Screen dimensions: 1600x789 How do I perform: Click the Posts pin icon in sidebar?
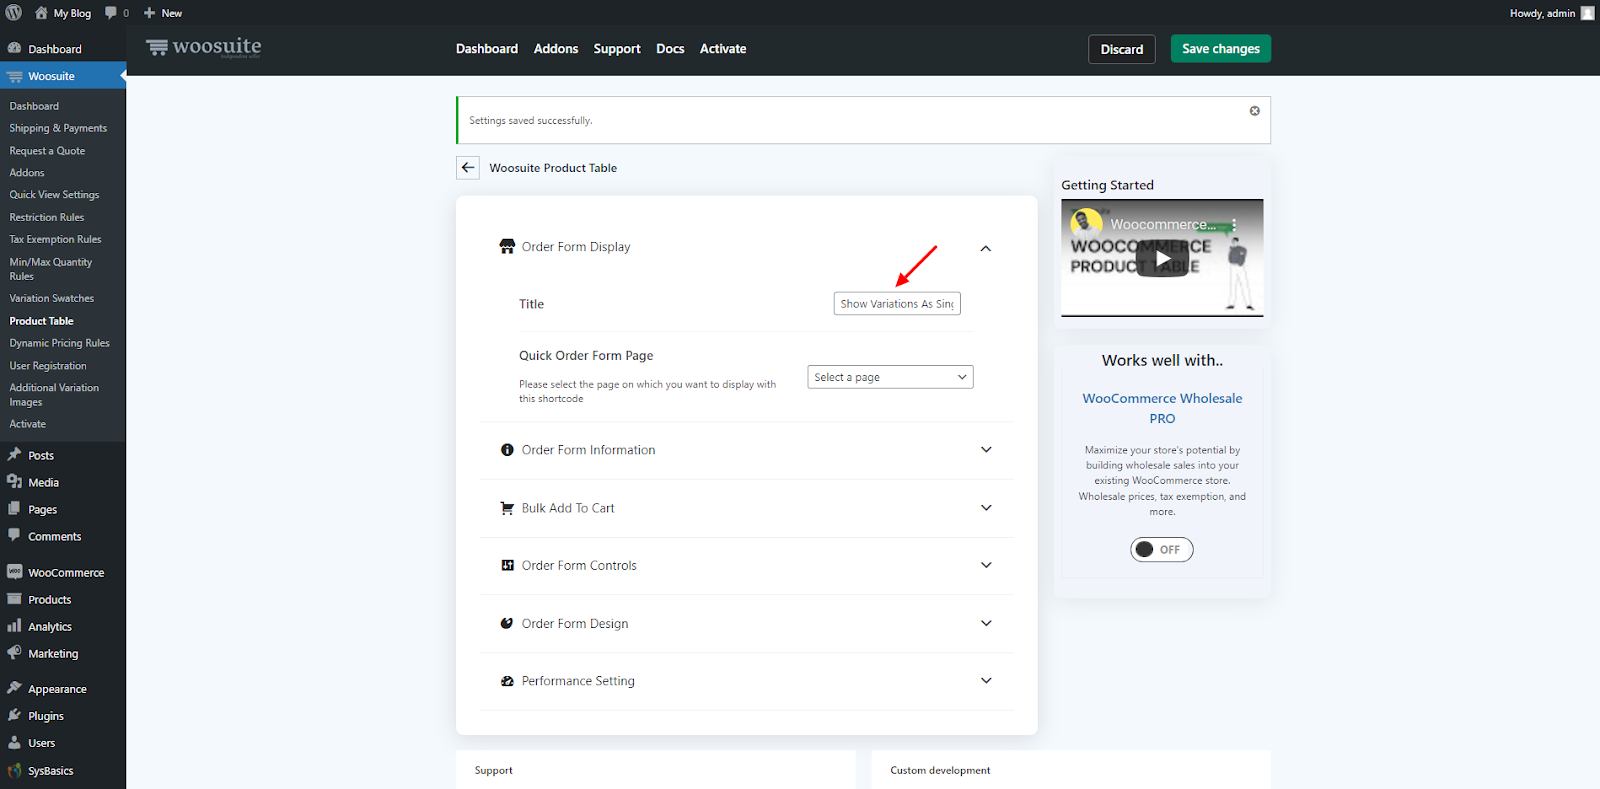click(14, 455)
